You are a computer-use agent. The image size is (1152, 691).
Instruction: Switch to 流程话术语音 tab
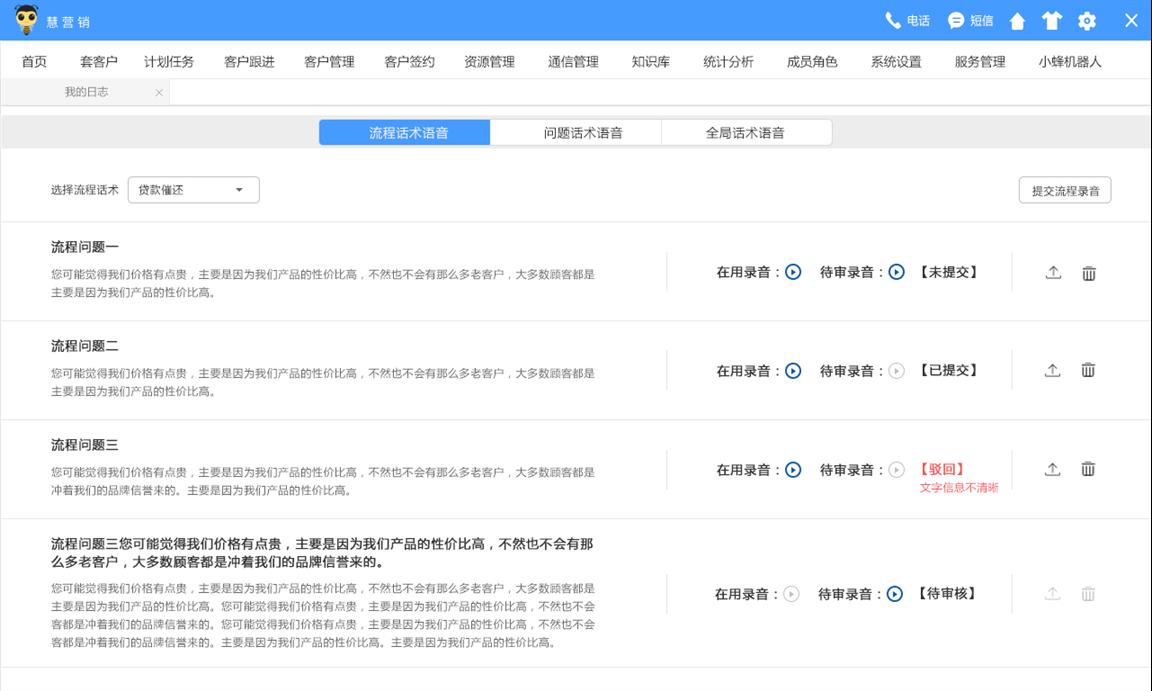pyautogui.click(x=404, y=133)
